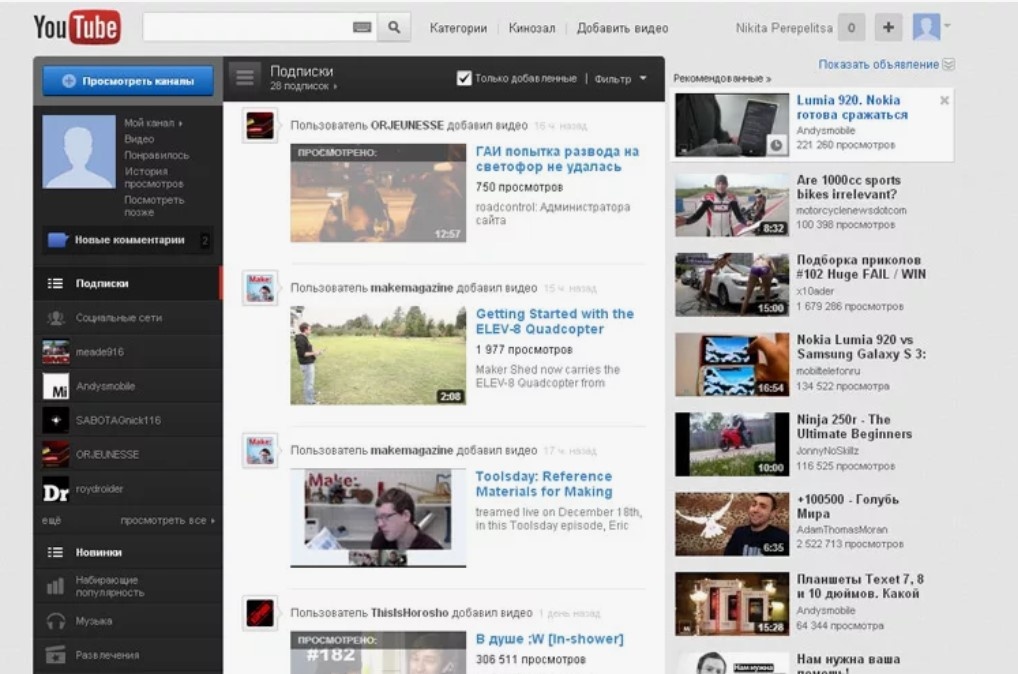This screenshot has height=674, width=1018.
Task: Click the plus button in header
Action: (x=888, y=27)
